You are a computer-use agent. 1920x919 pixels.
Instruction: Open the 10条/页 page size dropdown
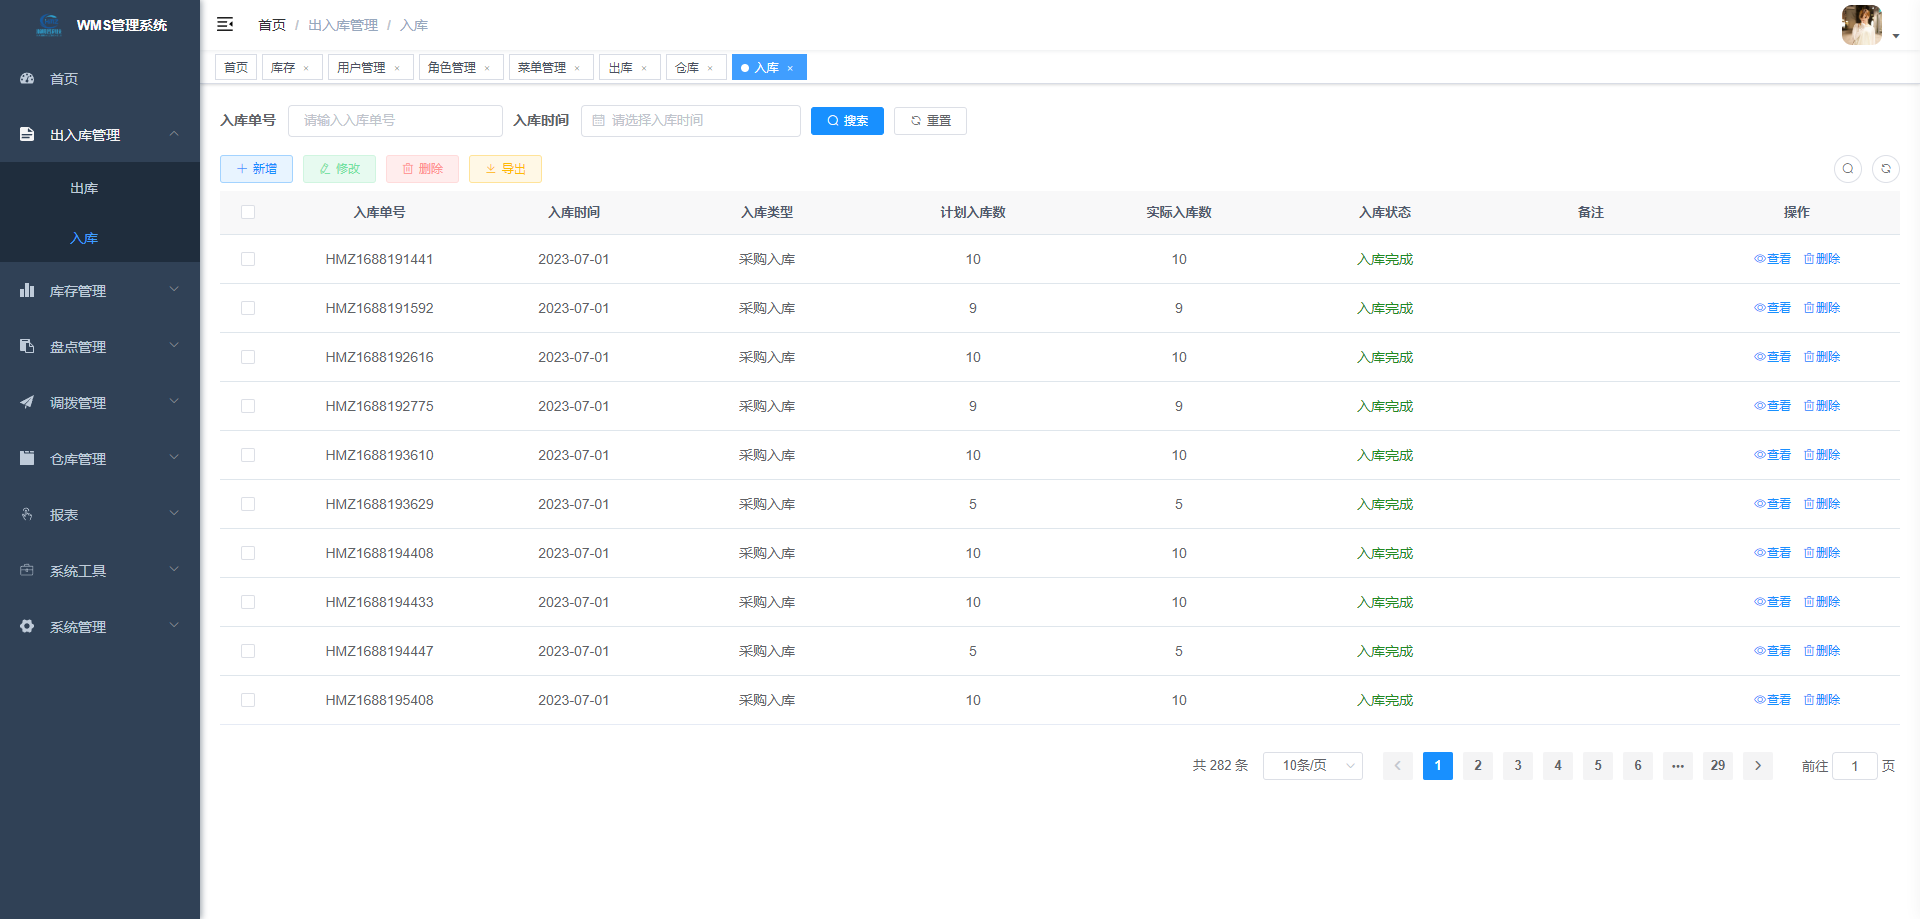[x=1313, y=766]
